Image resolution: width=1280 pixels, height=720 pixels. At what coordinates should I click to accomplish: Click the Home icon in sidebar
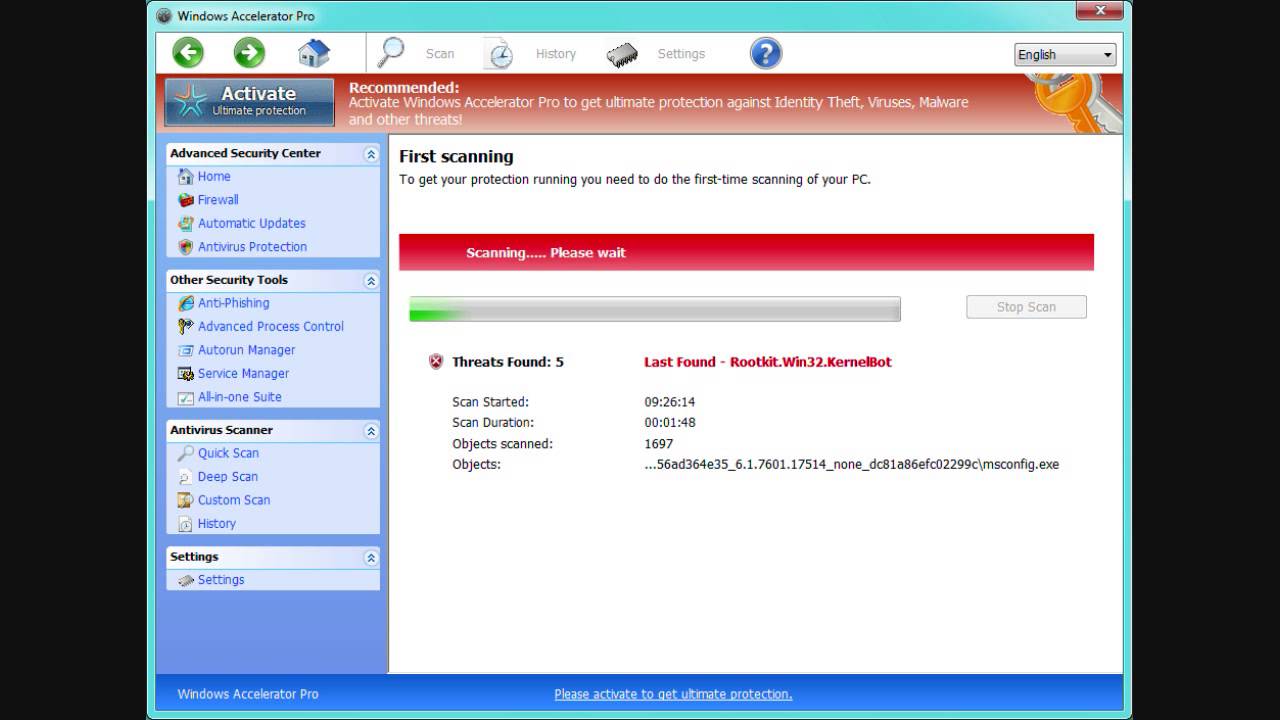pyautogui.click(x=185, y=177)
